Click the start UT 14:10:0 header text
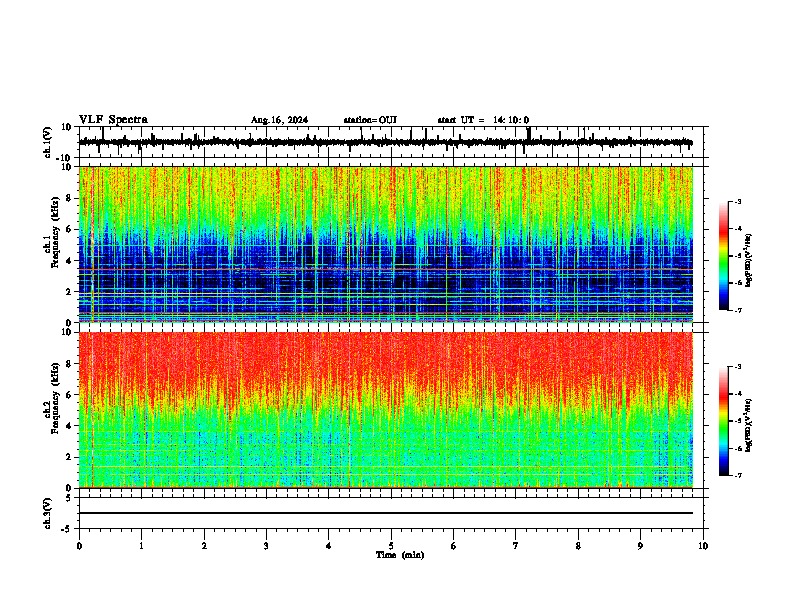Viewport: 792px width, 612px height. (x=483, y=120)
